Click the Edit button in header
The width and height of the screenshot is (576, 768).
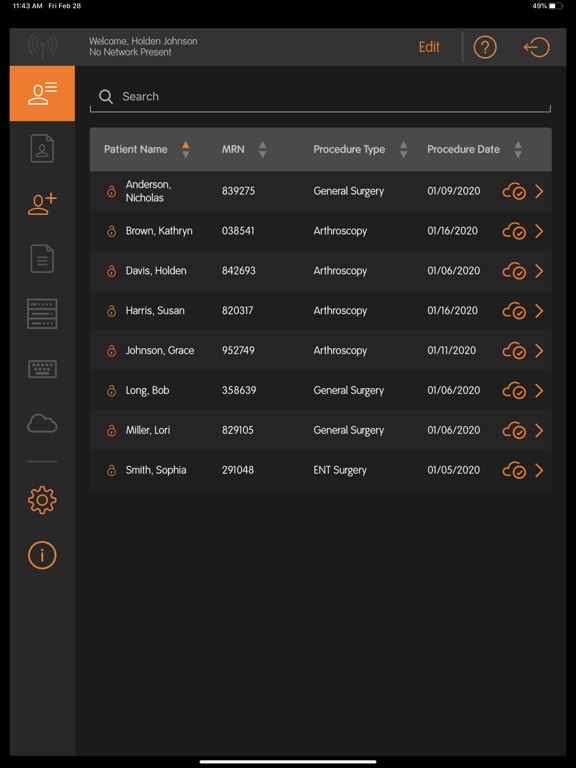click(x=429, y=47)
